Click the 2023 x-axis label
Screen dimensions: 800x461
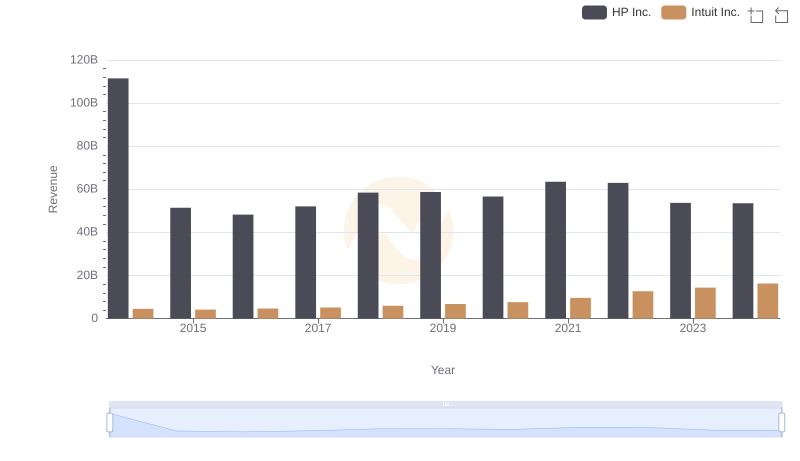click(693, 328)
